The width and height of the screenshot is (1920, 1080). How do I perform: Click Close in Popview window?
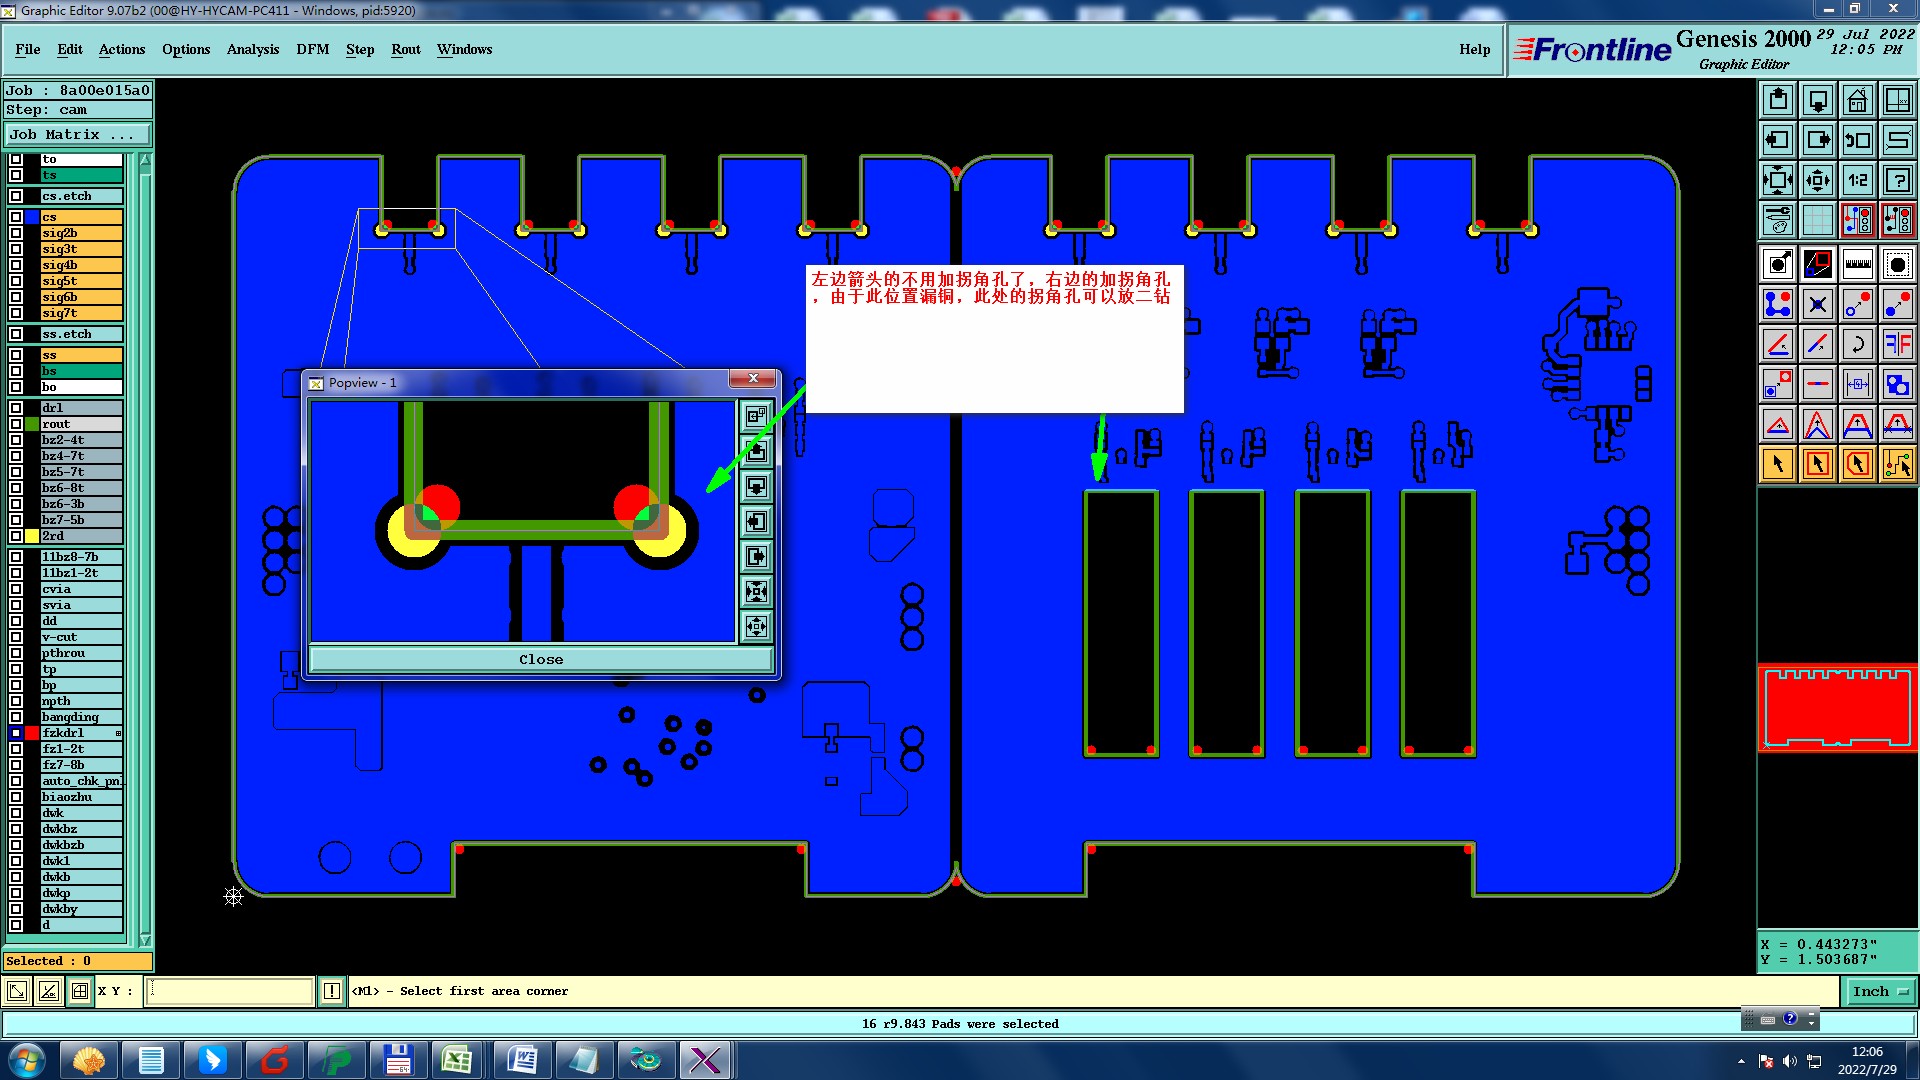click(541, 659)
